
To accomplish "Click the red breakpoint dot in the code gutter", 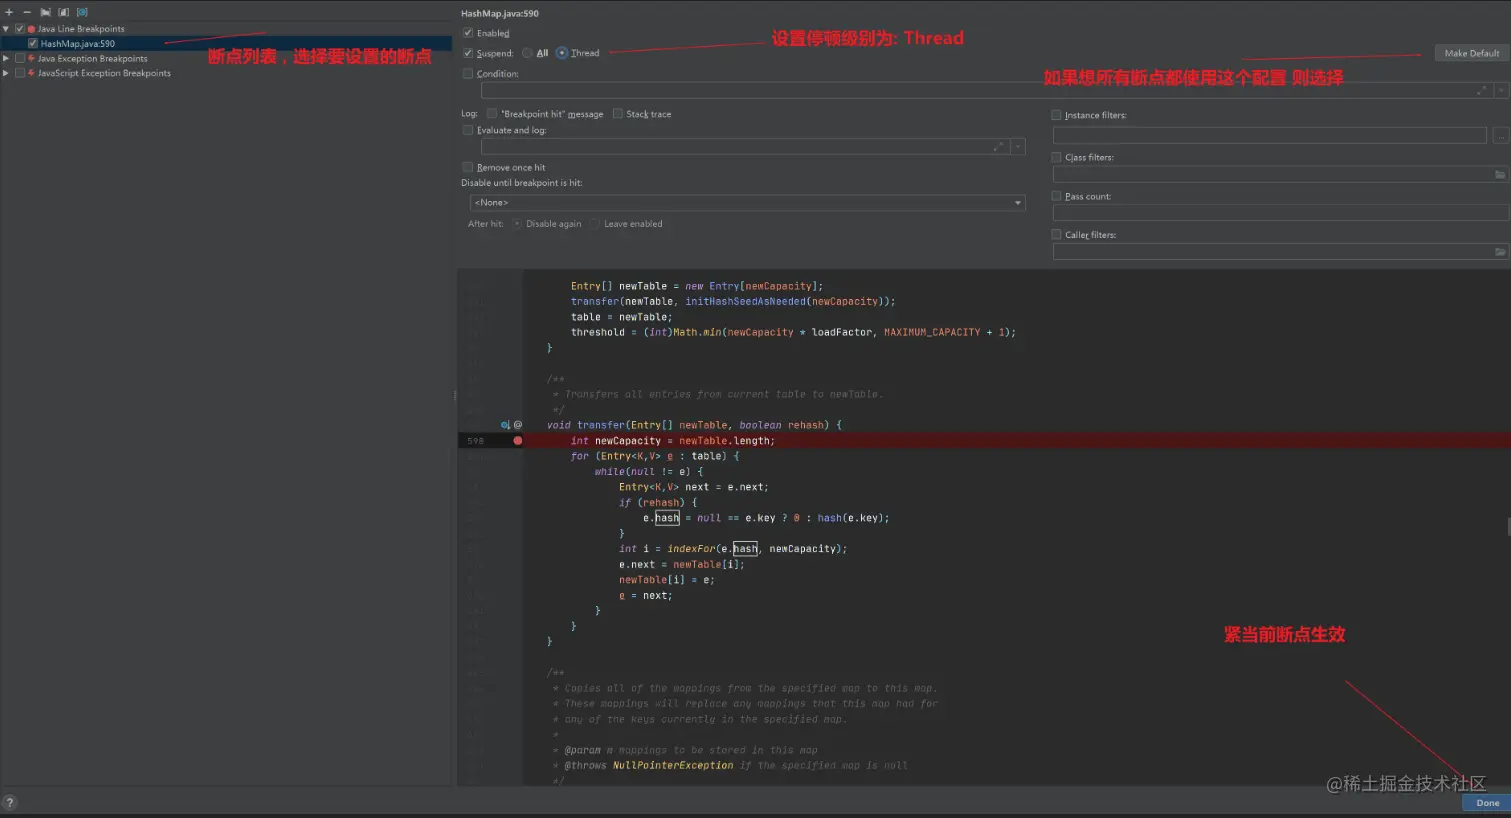I will [518, 440].
